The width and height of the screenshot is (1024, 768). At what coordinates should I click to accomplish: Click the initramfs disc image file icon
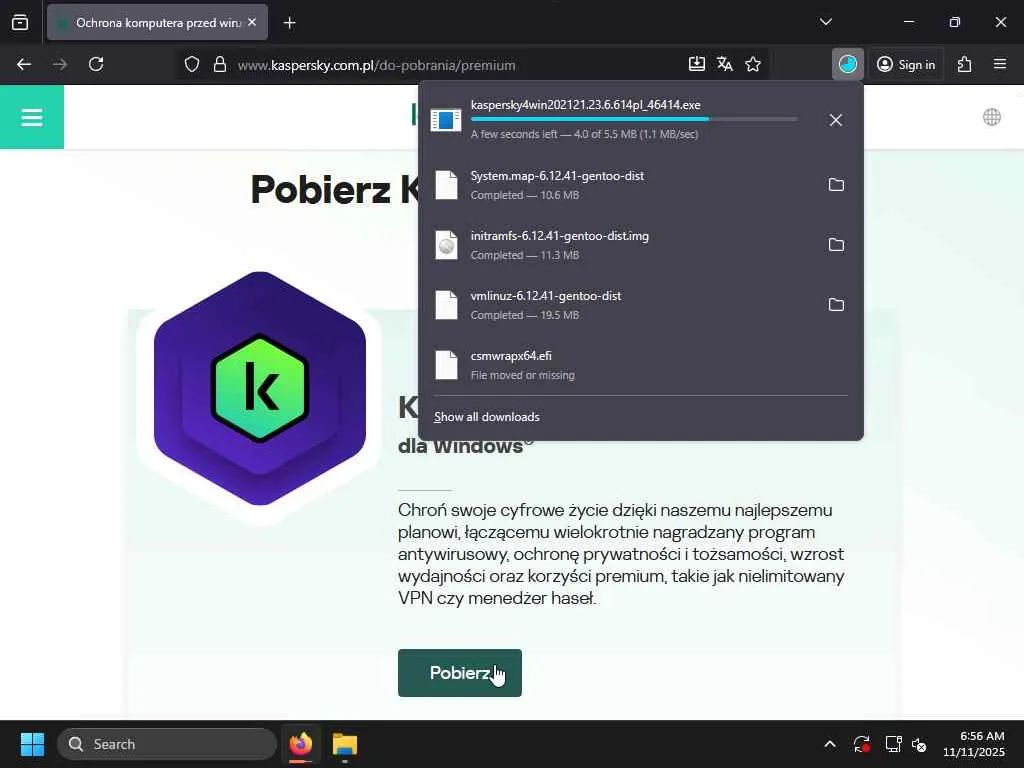click(447, 245)
